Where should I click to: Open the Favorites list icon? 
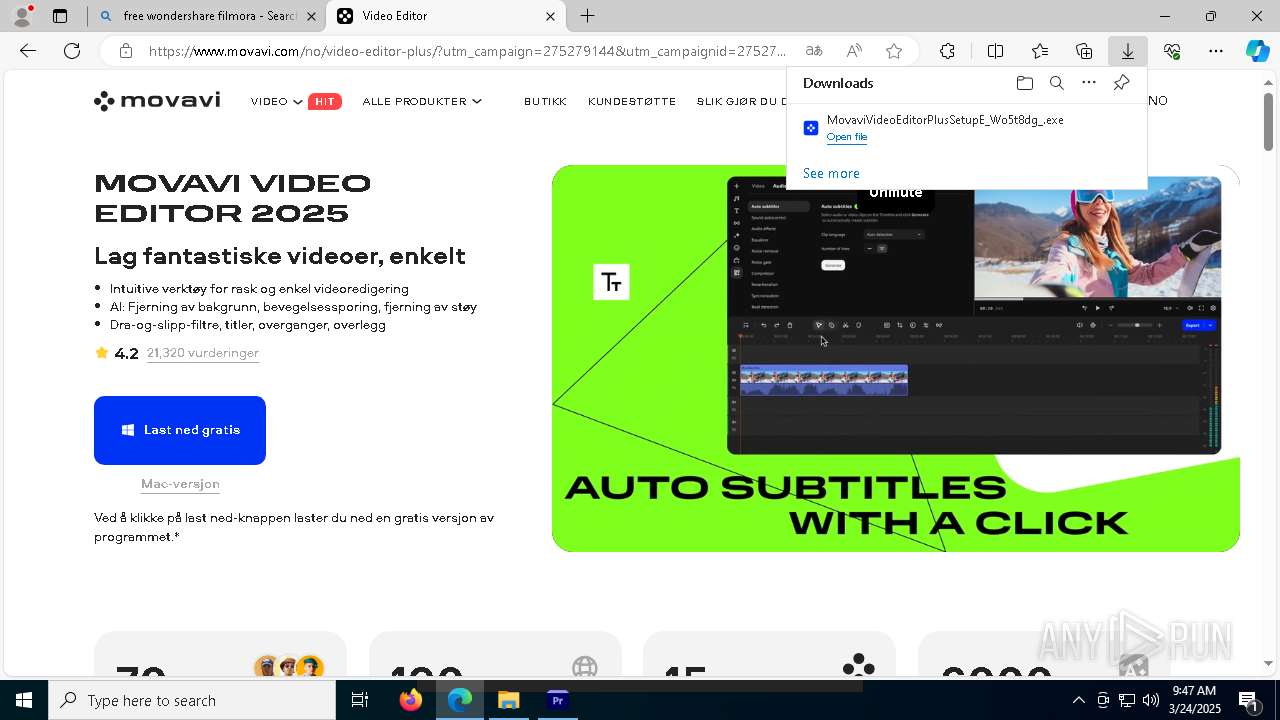1040,51
